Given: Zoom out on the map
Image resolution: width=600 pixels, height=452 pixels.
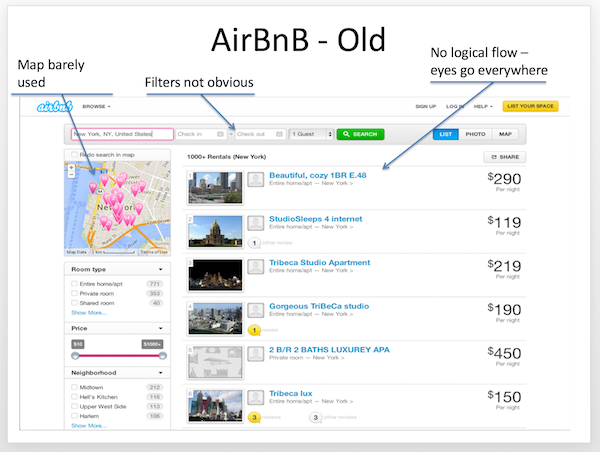Looking at the screenshot, I should (x=71, y=175).
